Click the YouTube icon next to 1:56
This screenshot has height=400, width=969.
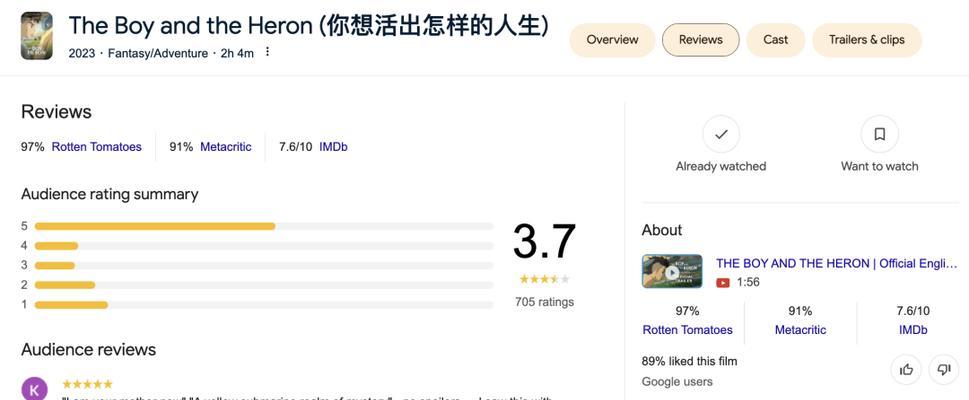(x=723, y=283)
